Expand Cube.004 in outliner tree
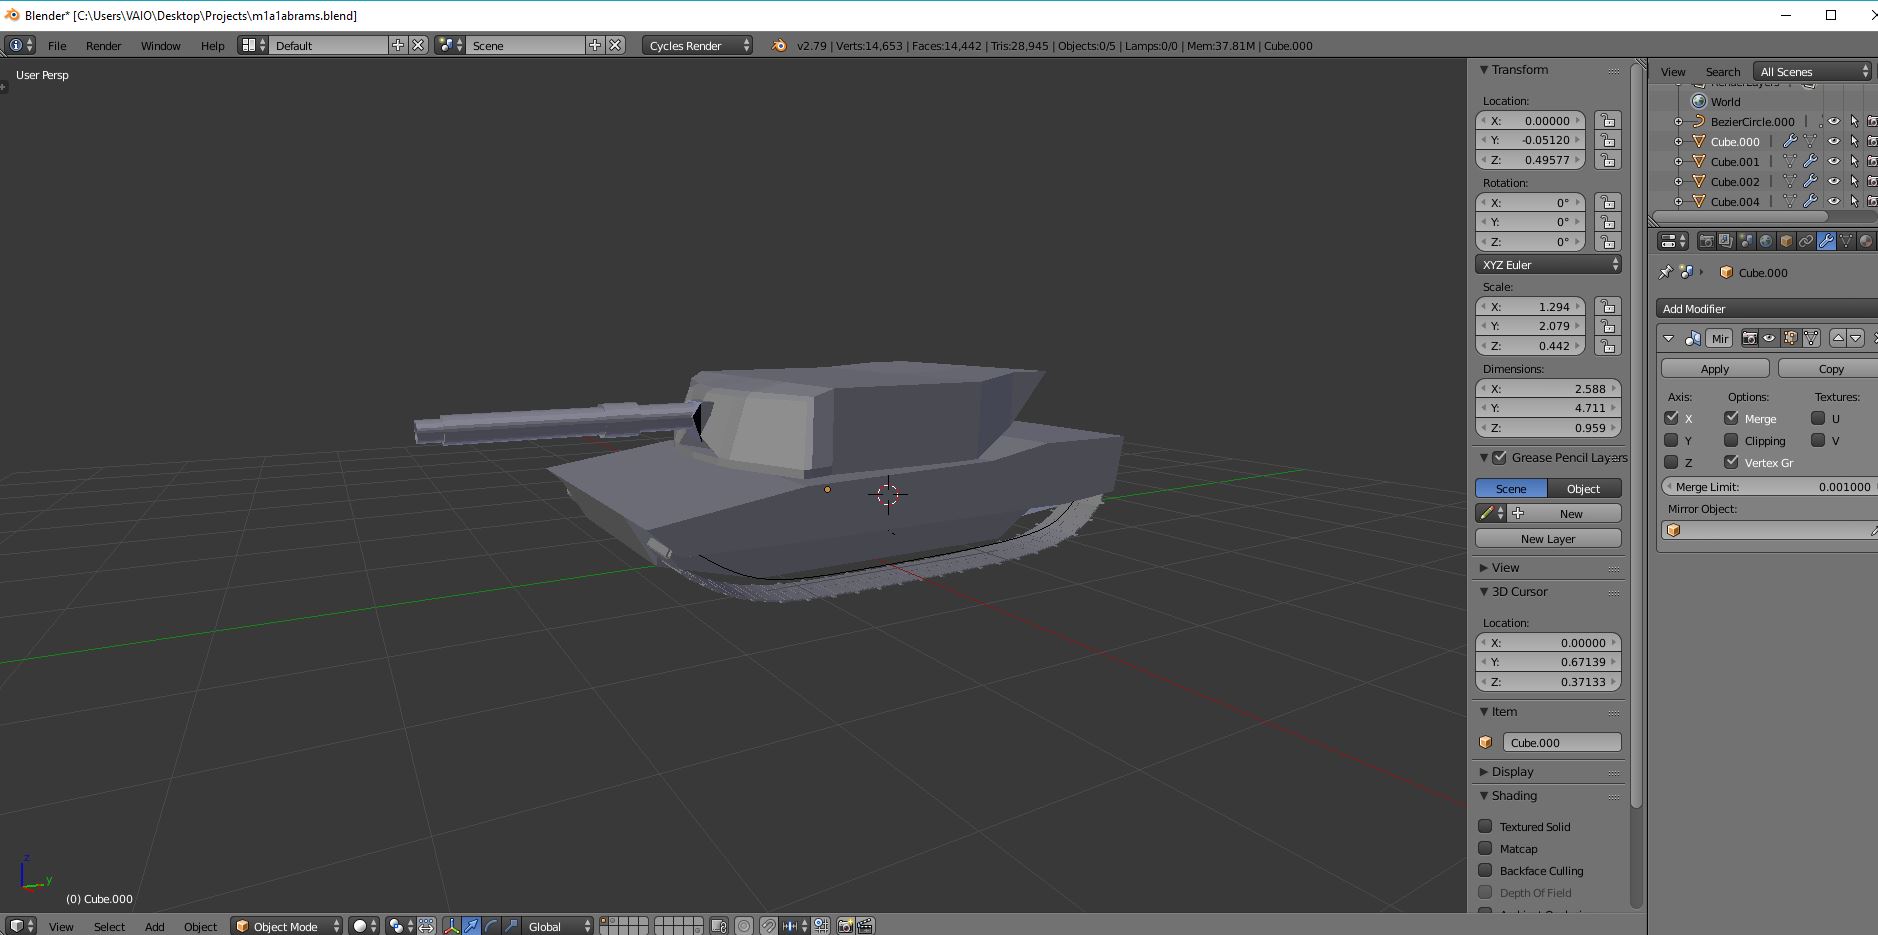The image size is (1878, 935). [x=1679, y=201]
